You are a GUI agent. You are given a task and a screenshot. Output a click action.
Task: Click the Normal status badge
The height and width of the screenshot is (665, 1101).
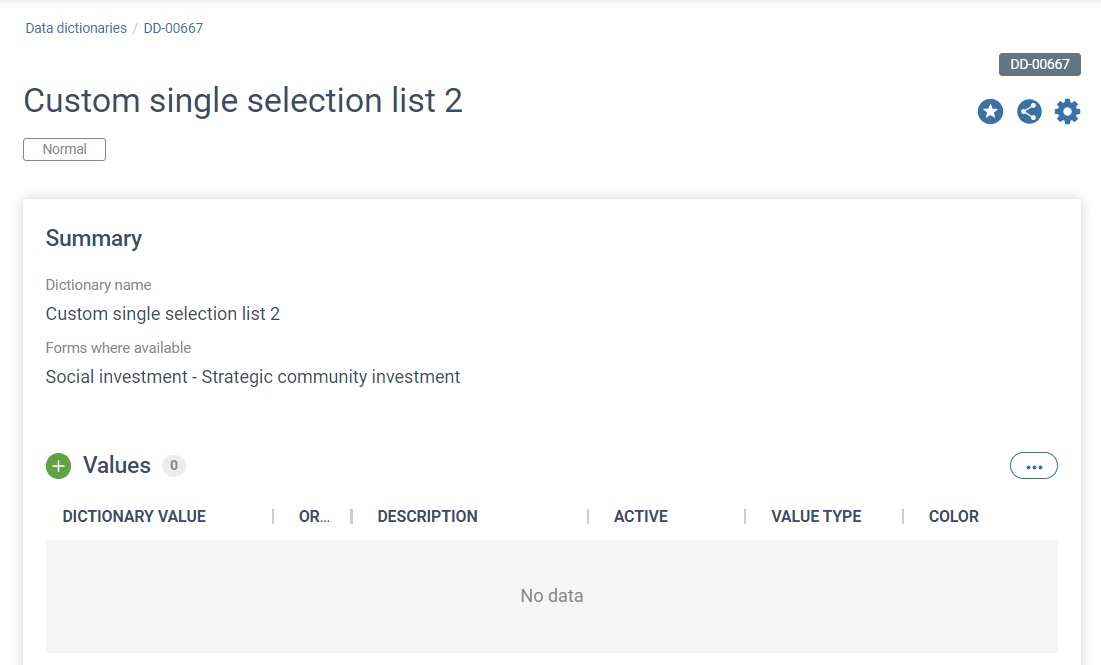(x=64, y=149)
